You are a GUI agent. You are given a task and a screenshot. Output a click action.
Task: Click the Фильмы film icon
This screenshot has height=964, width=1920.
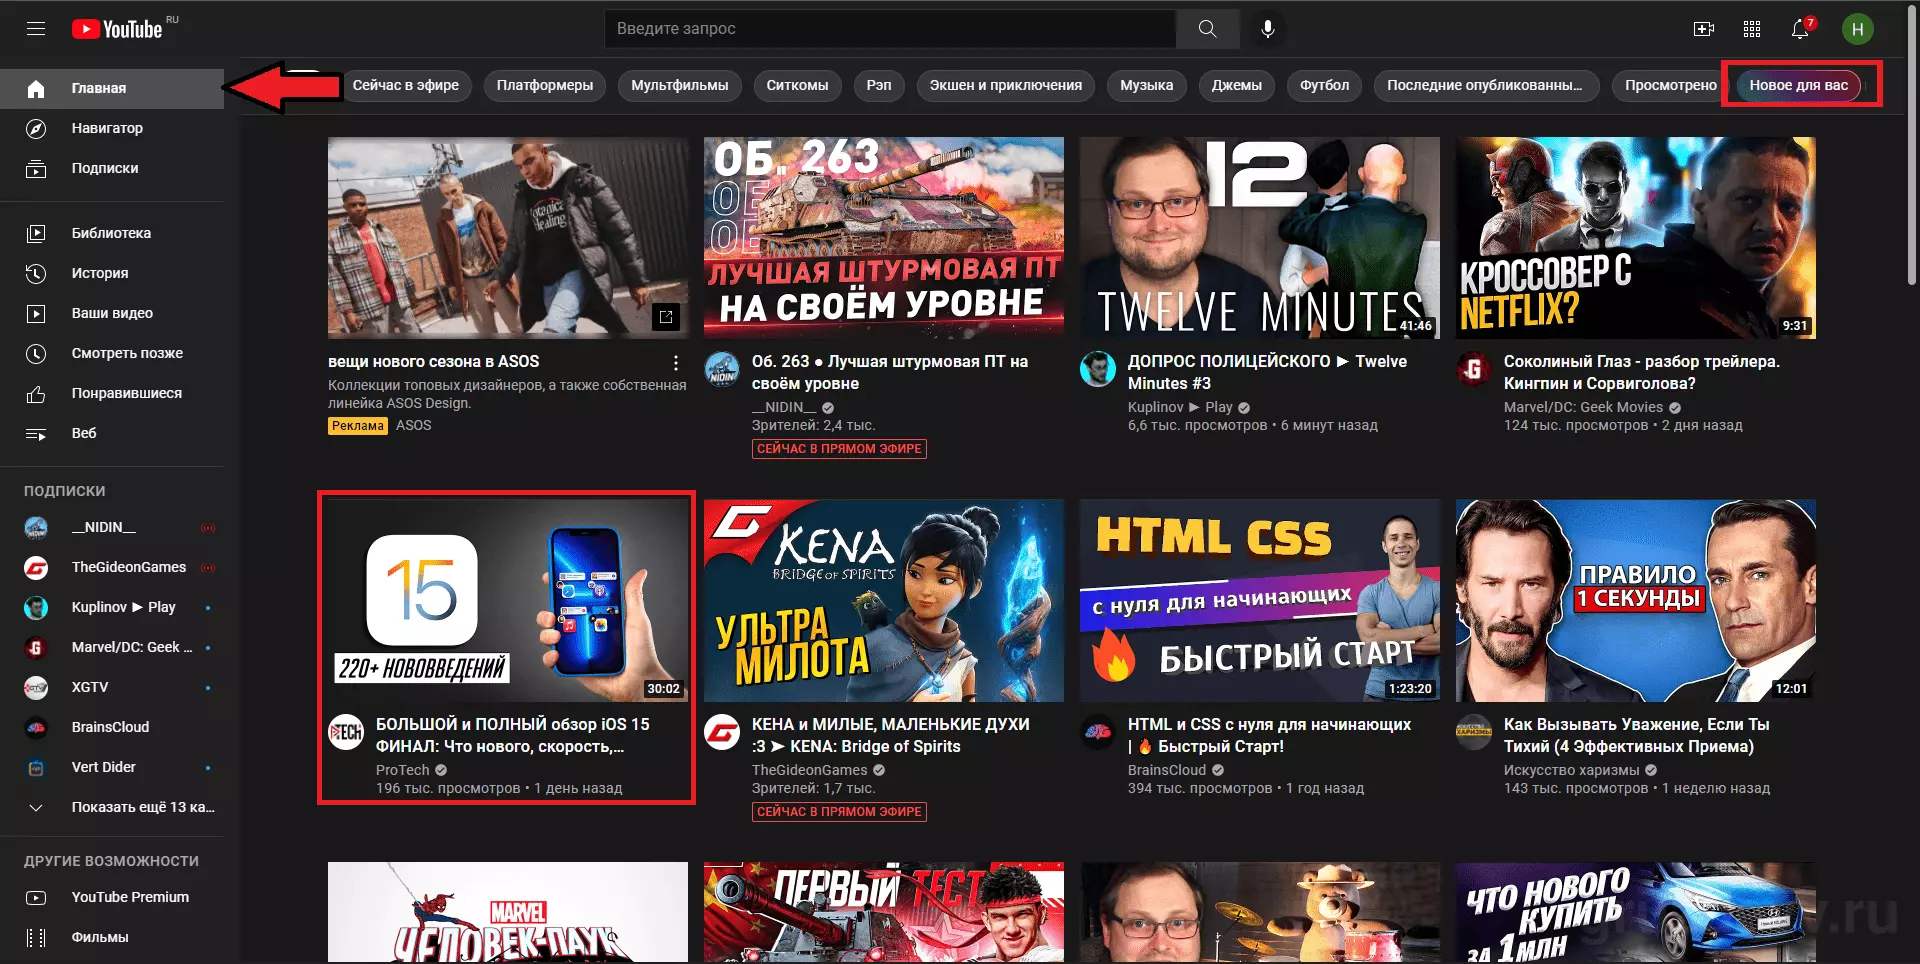36,937
